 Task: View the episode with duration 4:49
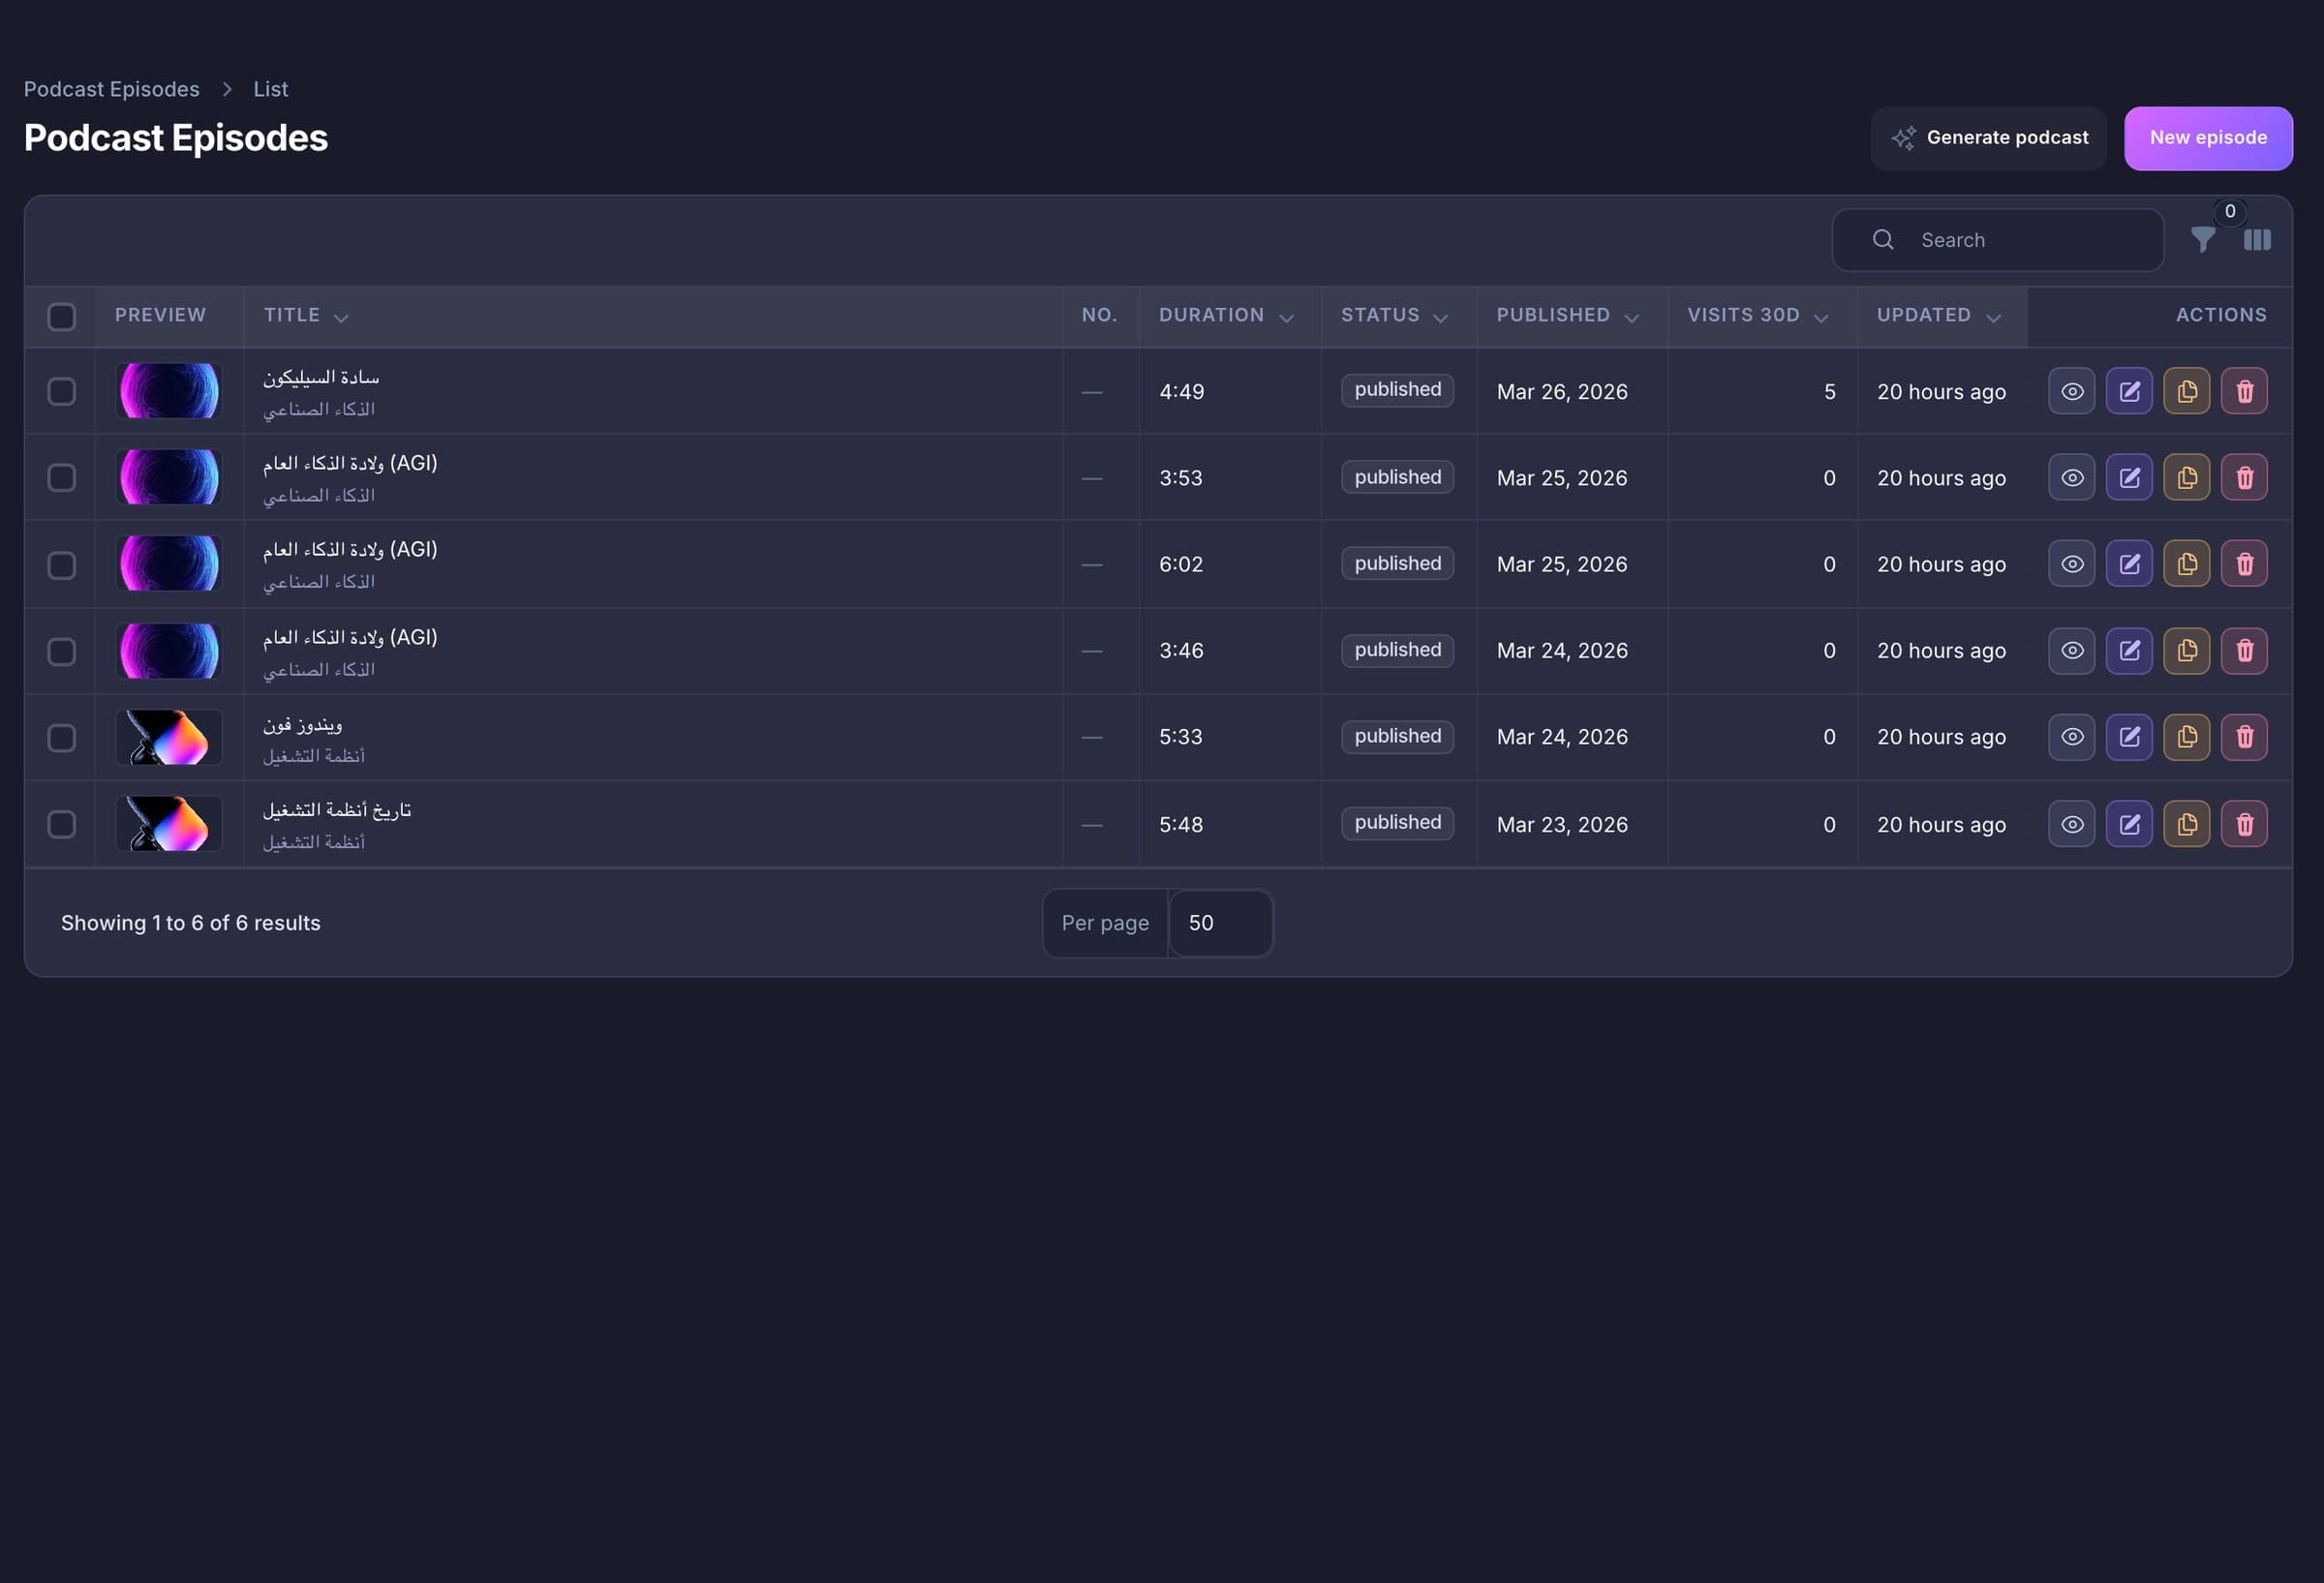tap(2071, 391)
